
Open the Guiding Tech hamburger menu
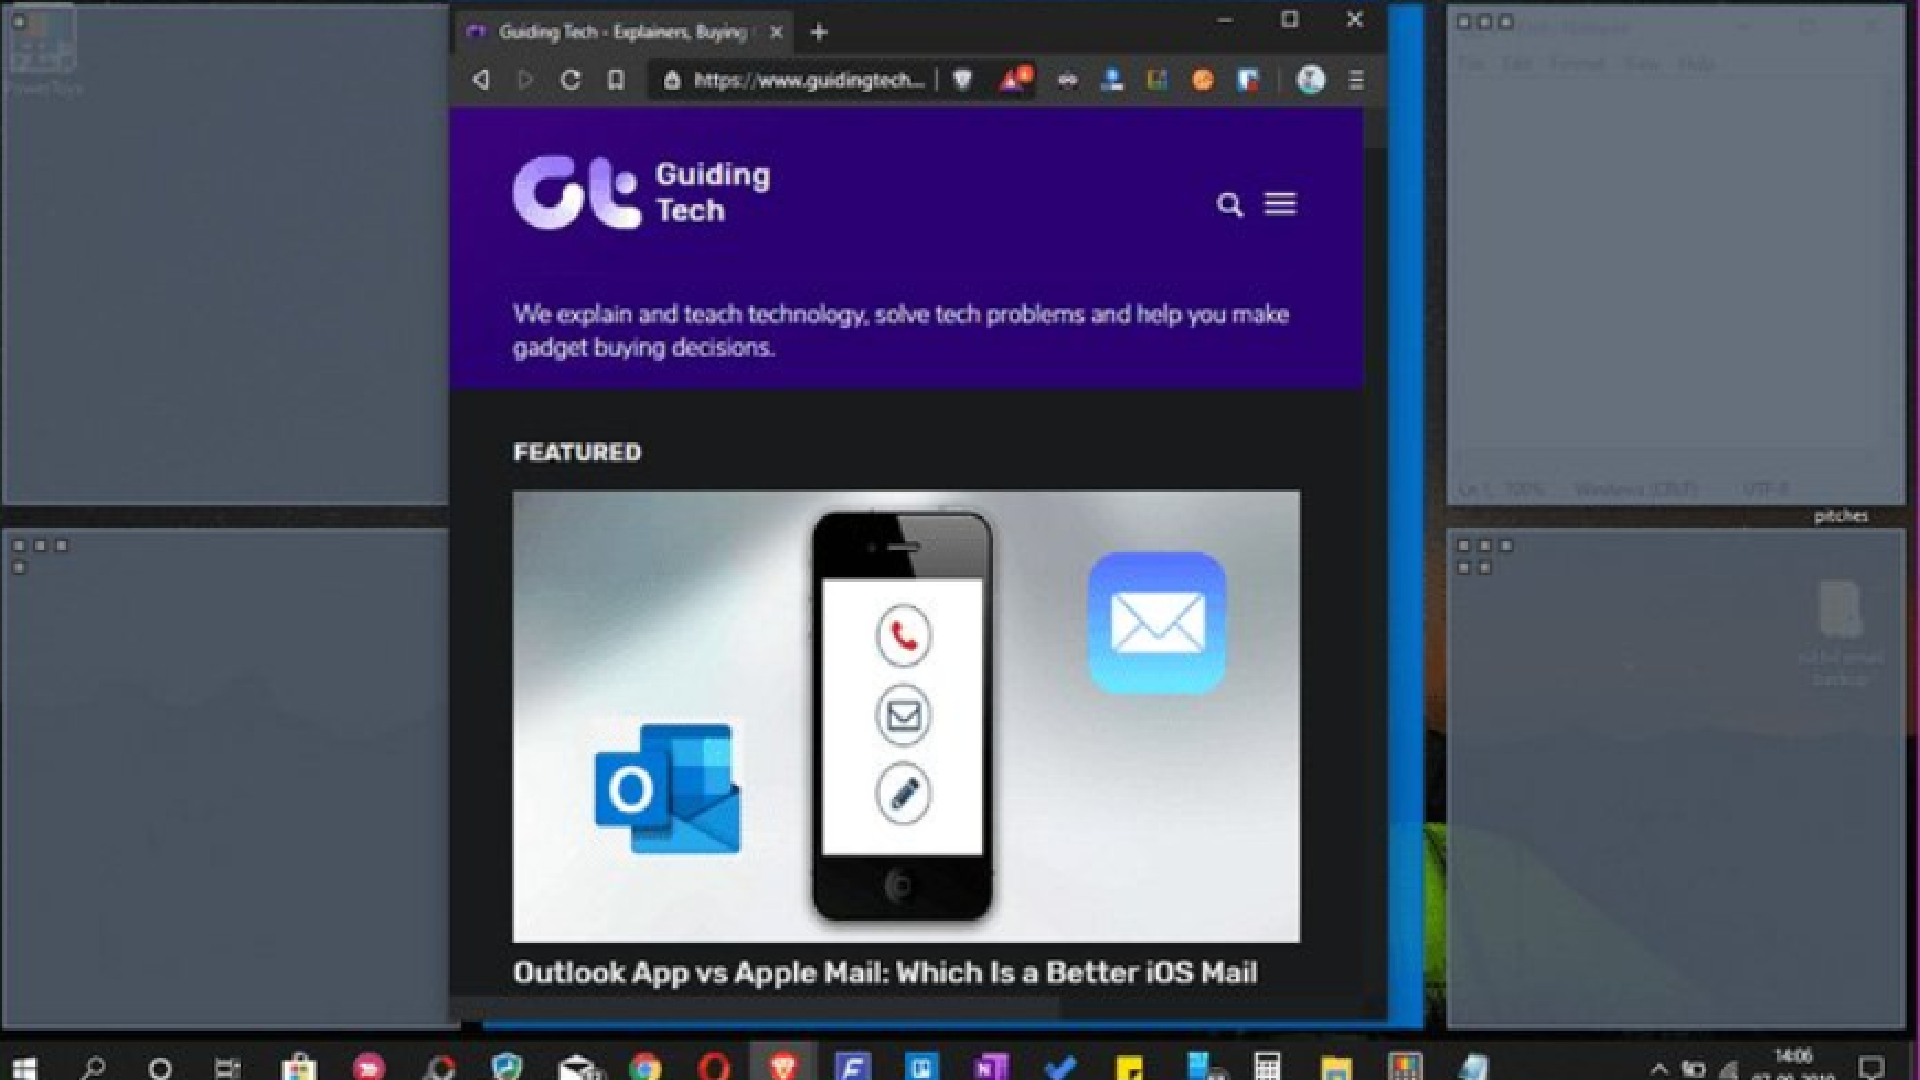[x=1280, y=204]
